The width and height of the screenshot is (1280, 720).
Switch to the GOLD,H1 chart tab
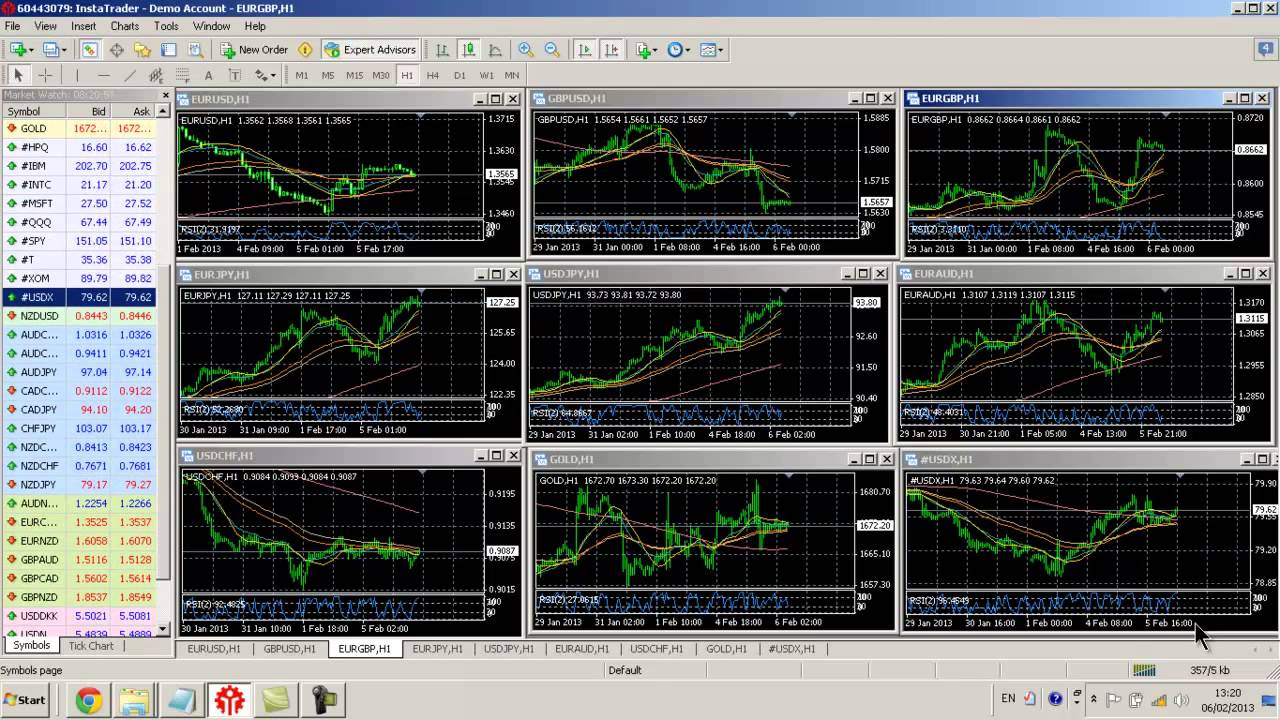tap(726, 649)
